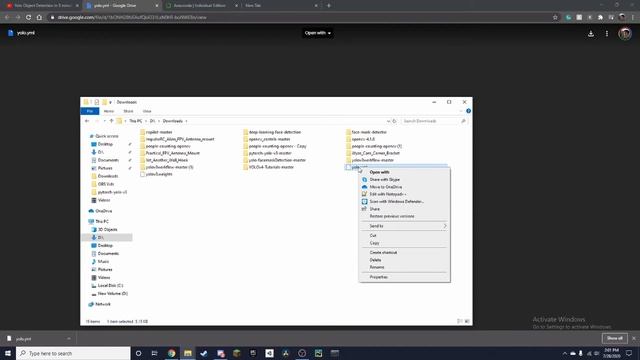Switch to the View ribbon tab
This screenshot has height=360, width=640.
pos(147,111)
